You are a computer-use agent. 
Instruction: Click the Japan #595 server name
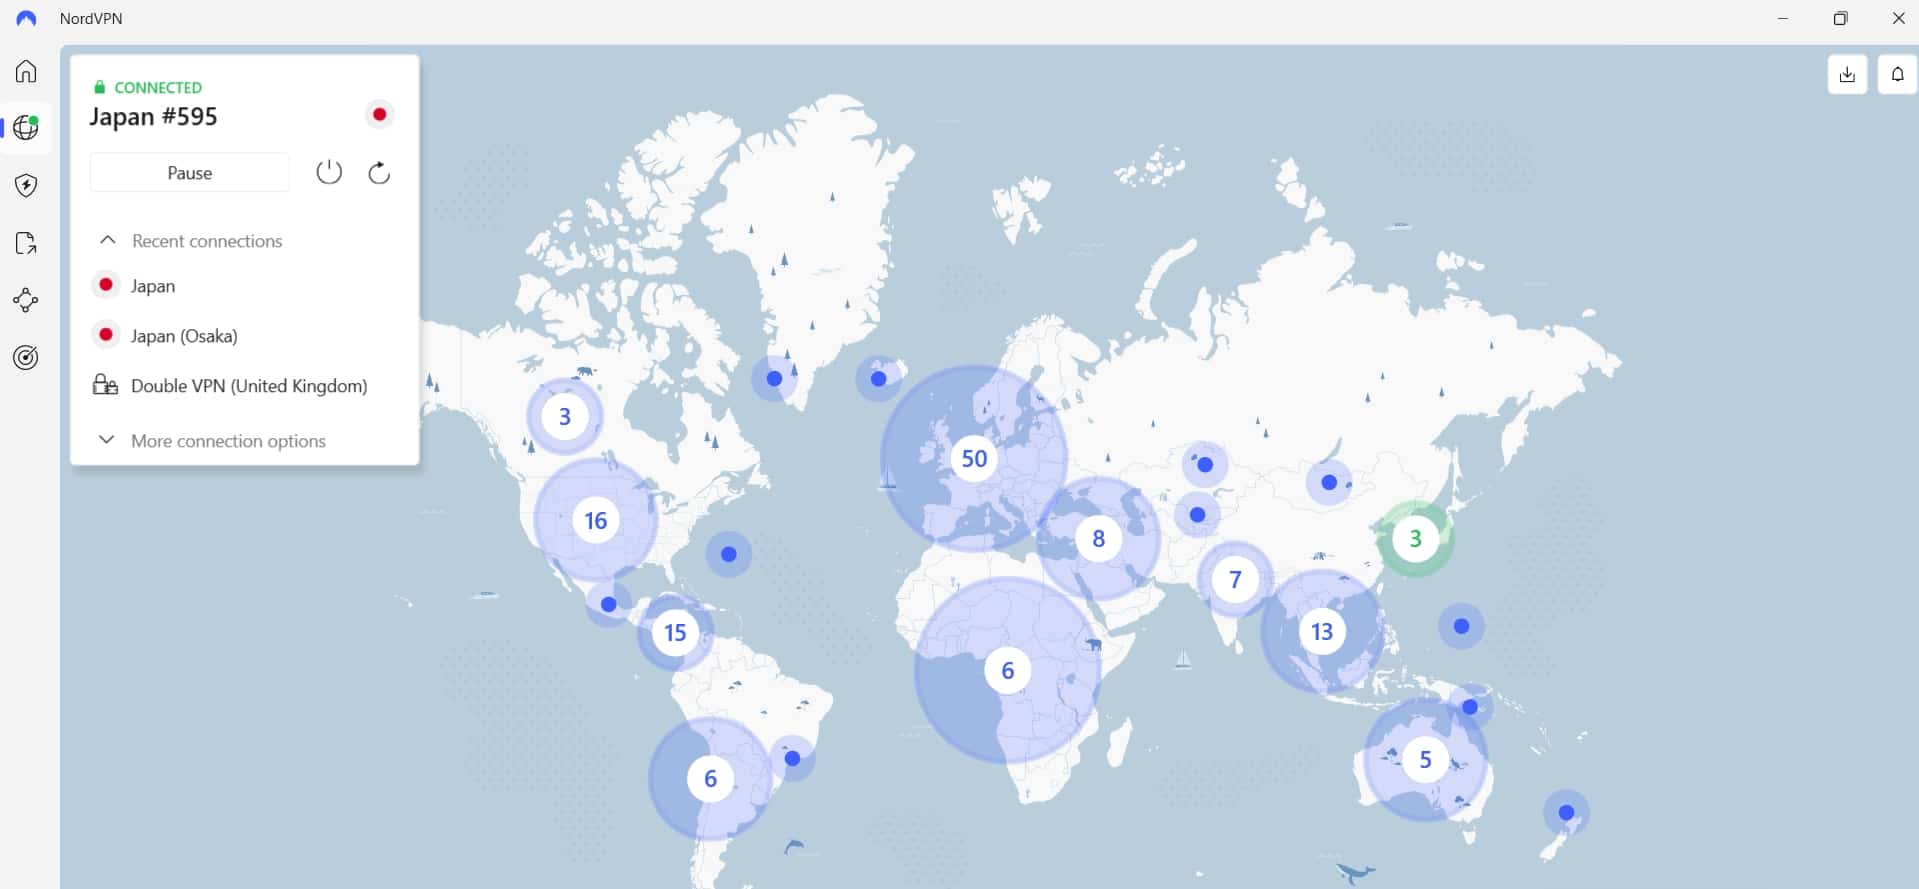point(153,117)
